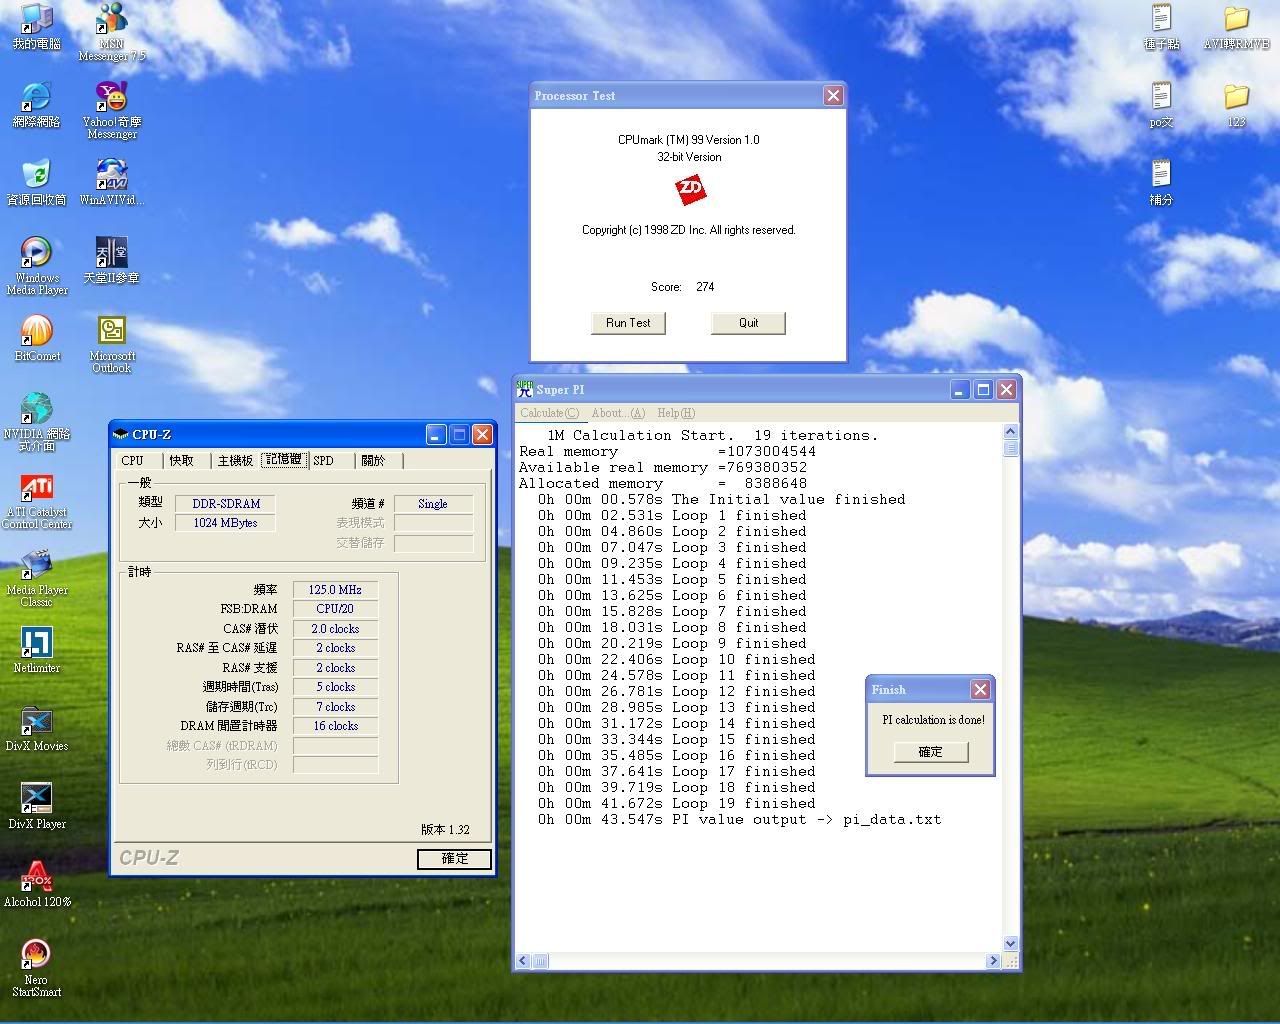Launch the 天堂II game shortcut

click(x=112, y=261)
